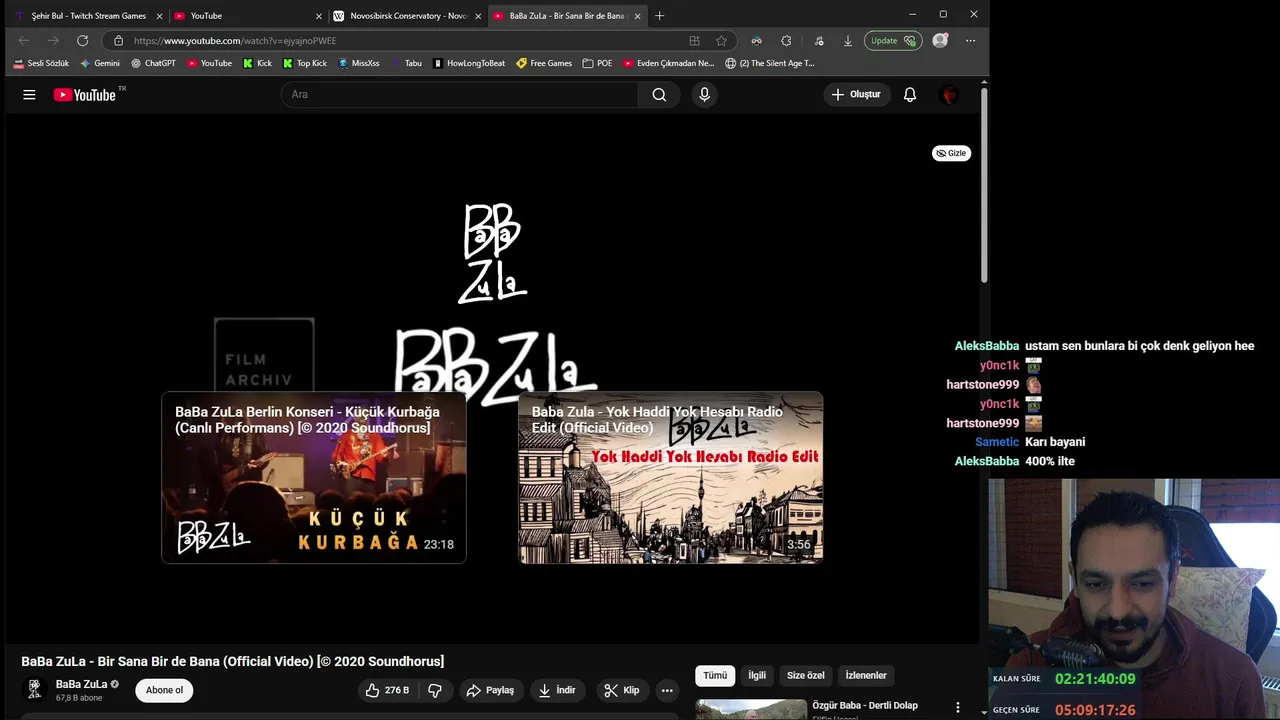
Task: Bookmark this page with the star icon
Action: click(x=721, y=41)
